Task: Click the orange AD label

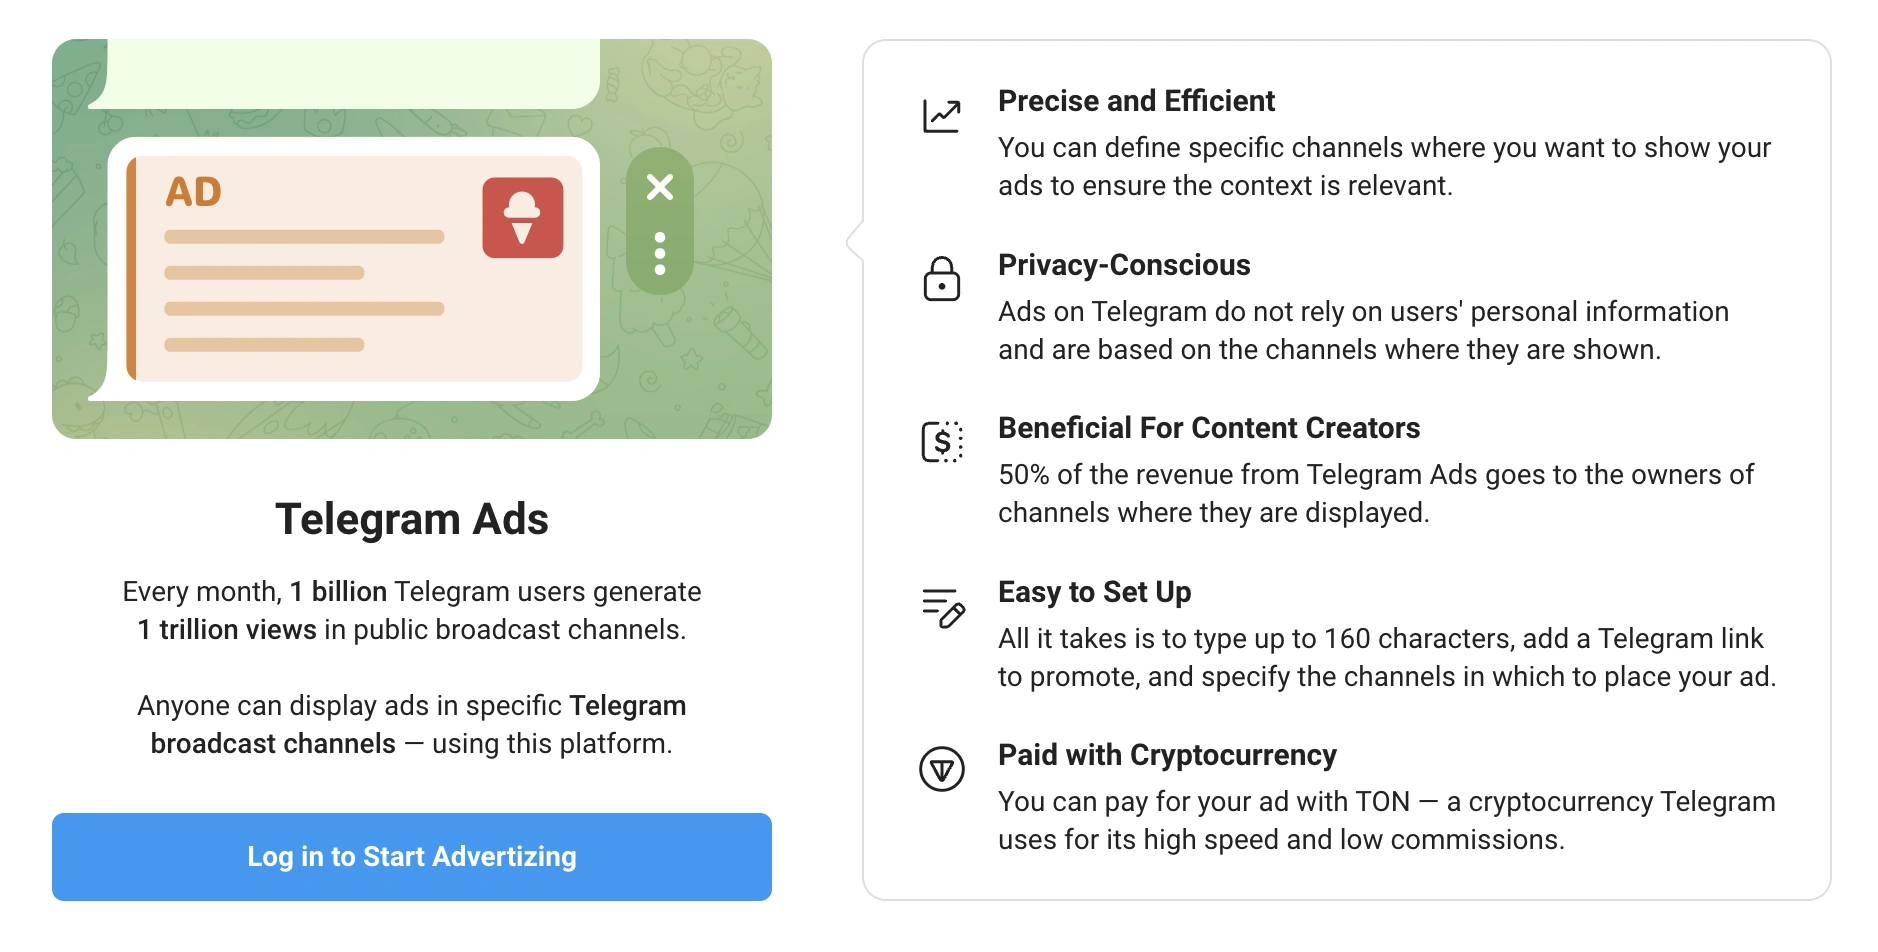Action: [x=193, y=192]
